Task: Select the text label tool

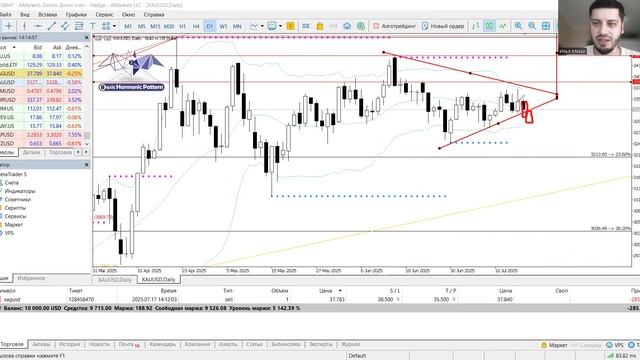Action: (x=92, y=26)
